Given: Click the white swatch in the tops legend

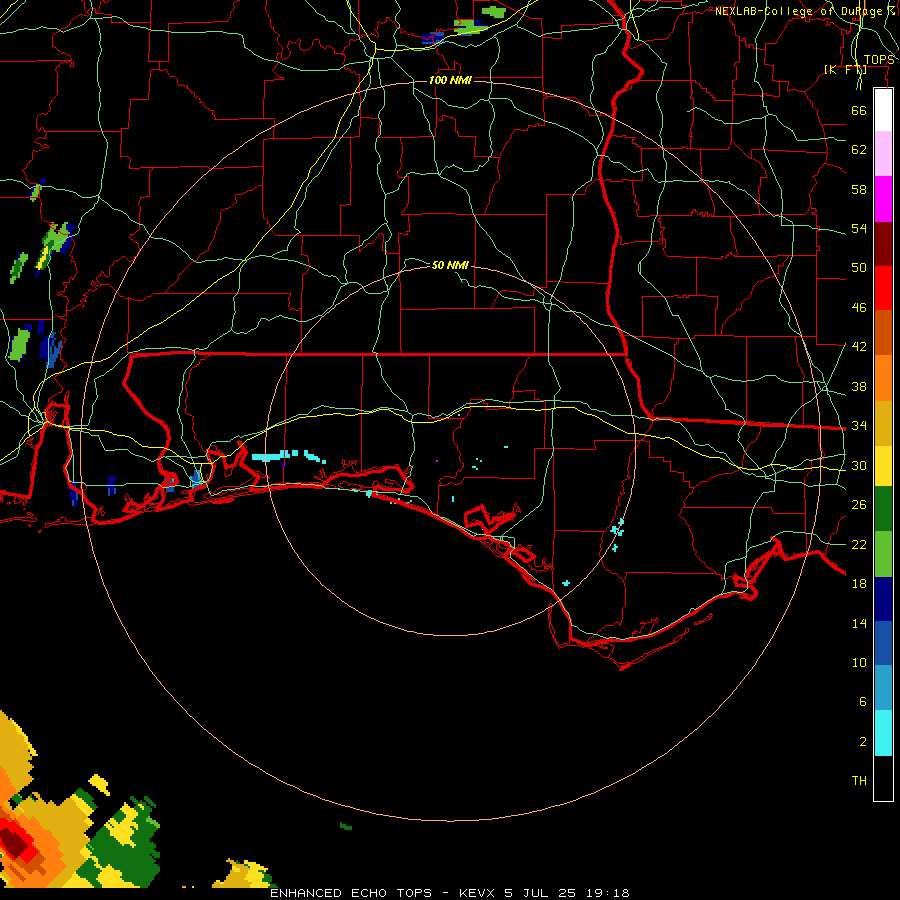Looking at the screenshot, I should (x=883, y=110).
